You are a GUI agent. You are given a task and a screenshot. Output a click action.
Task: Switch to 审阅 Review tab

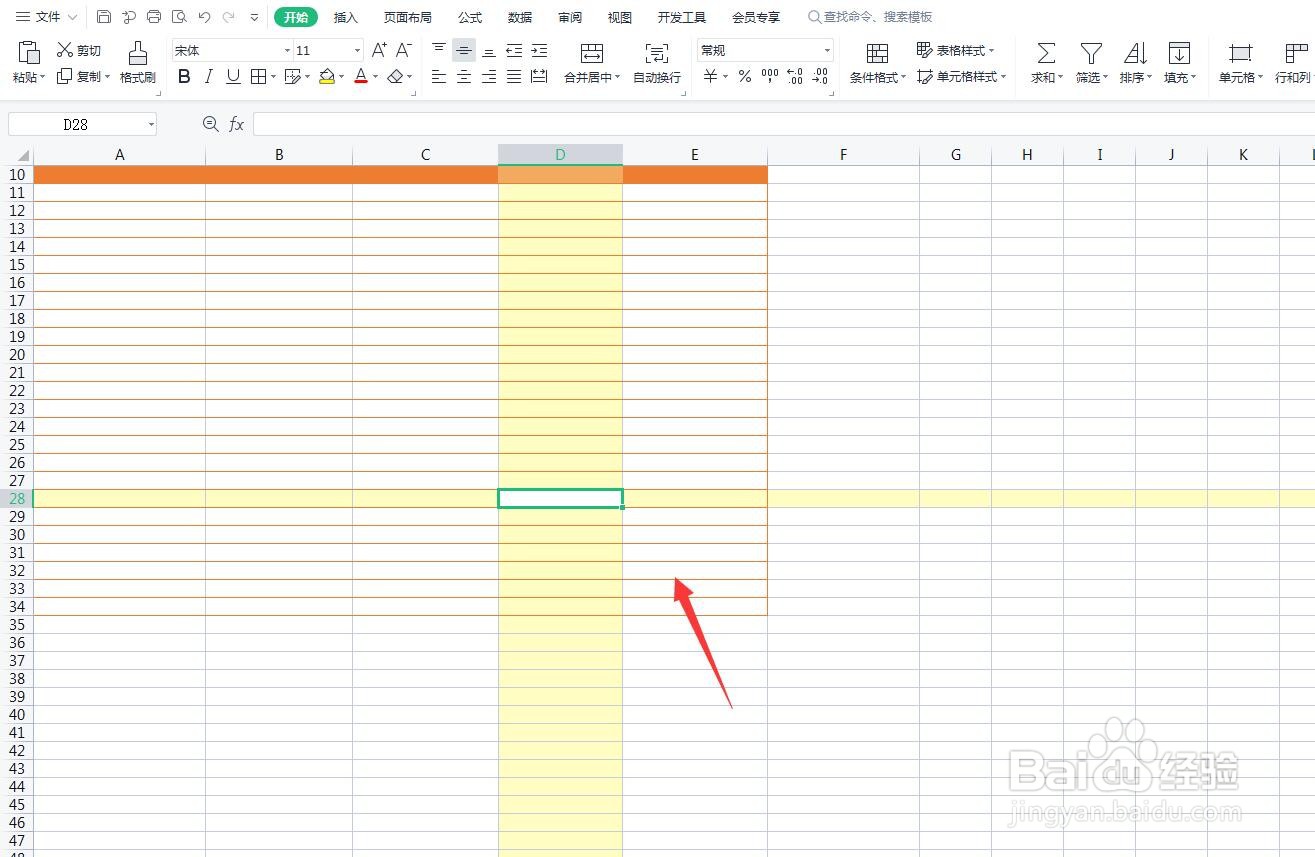(x=570, y=17)
